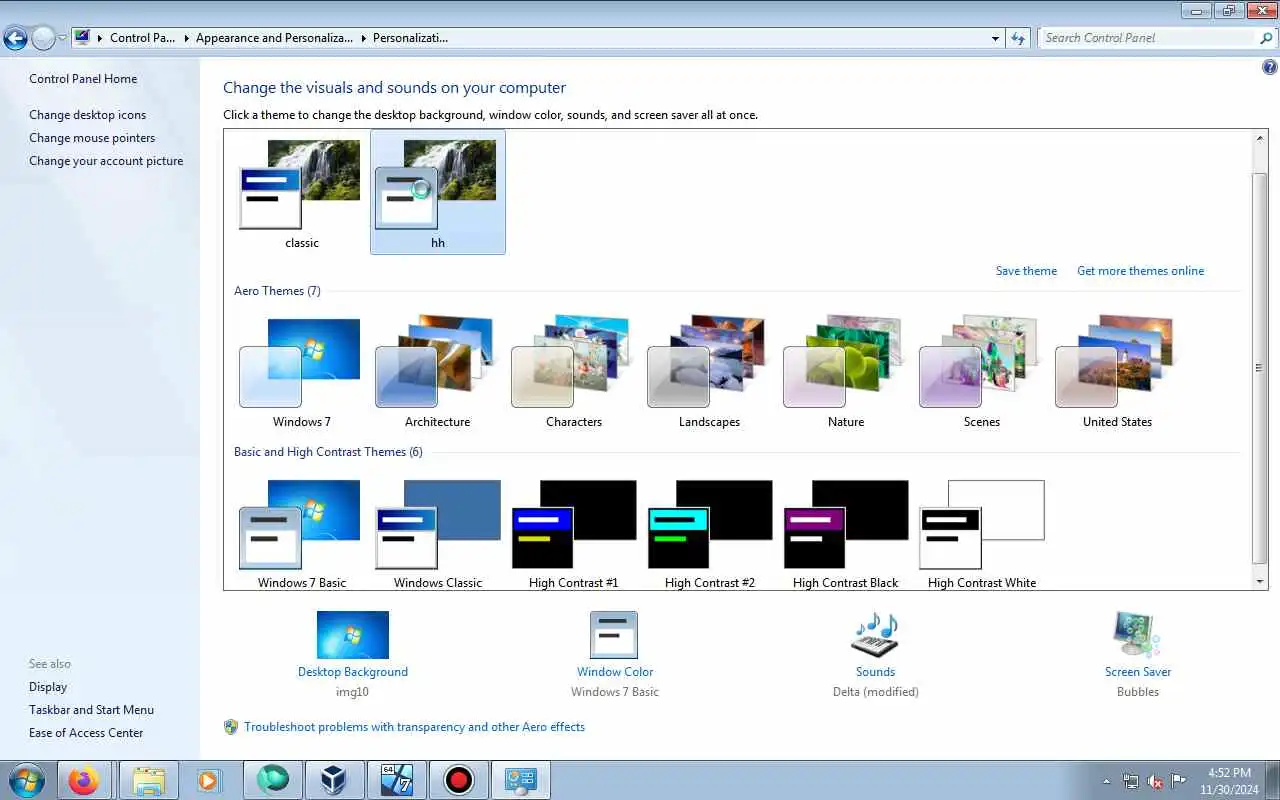Apply the High Contrast Black theme

pos(845,533)
